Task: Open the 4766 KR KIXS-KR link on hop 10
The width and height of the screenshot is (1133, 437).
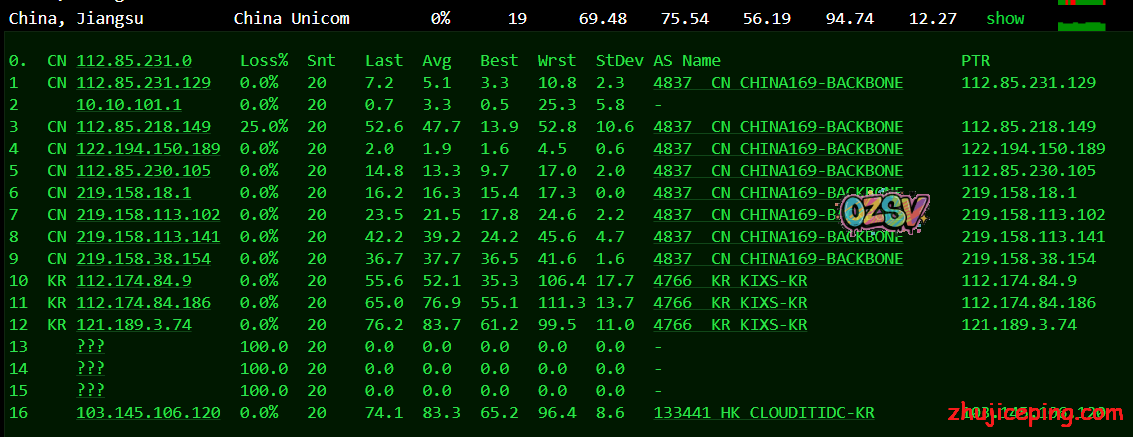Action: point(730,281)
